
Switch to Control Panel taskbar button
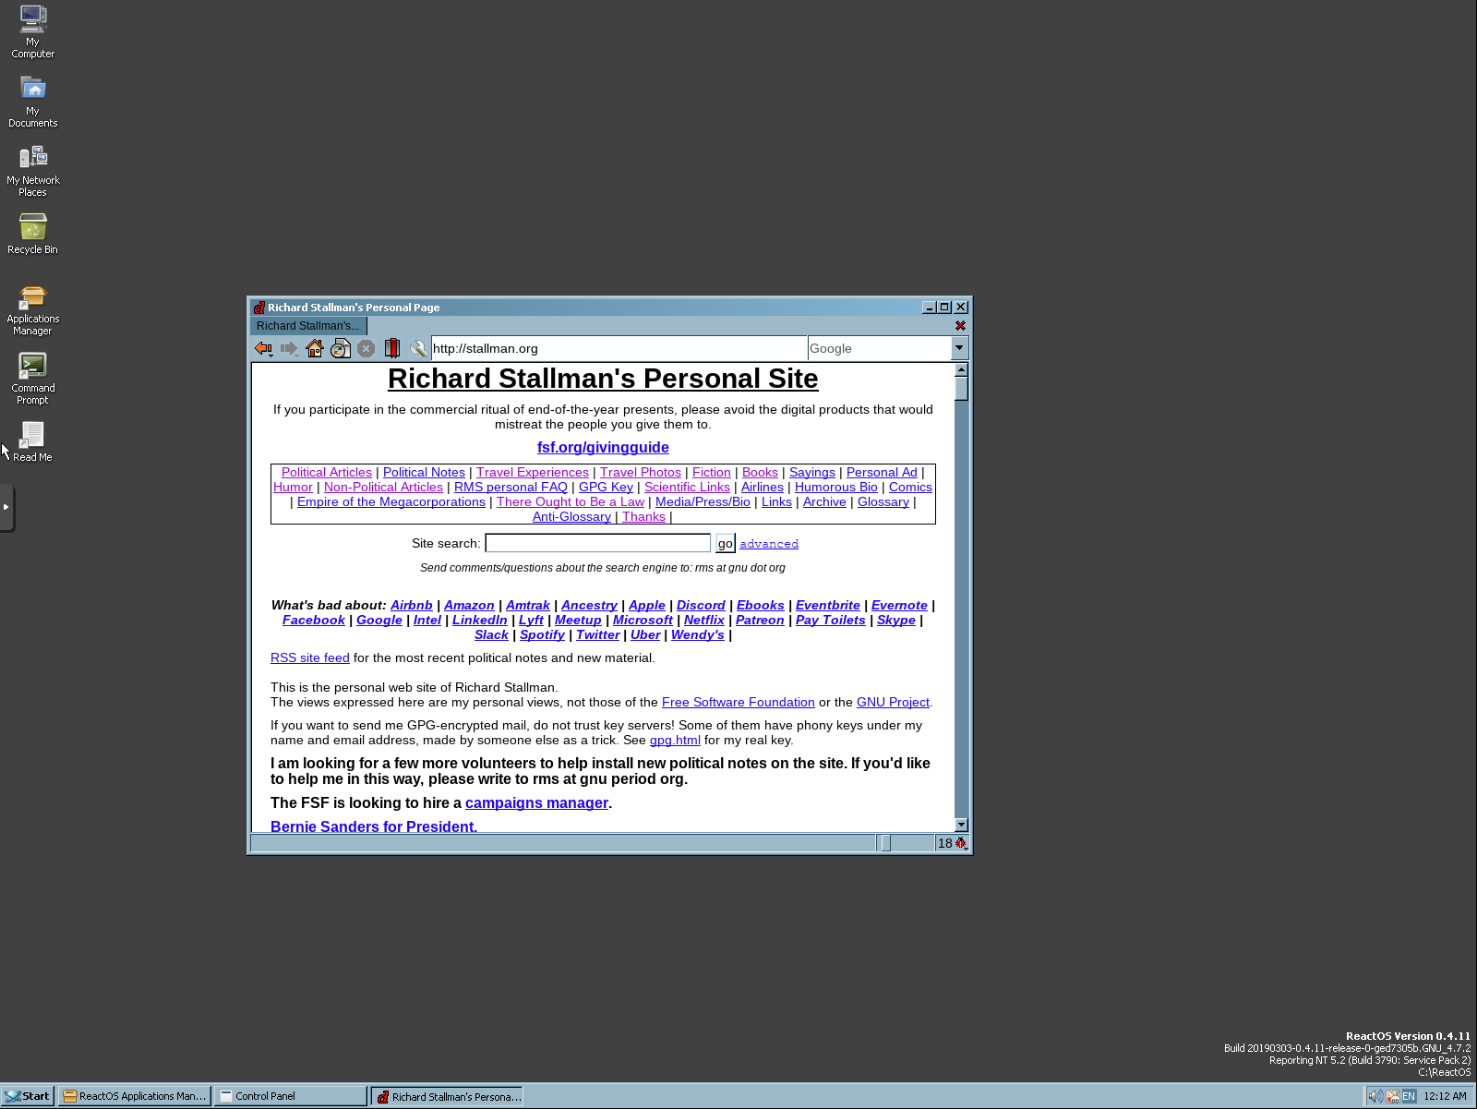[x=290, y=1096]
